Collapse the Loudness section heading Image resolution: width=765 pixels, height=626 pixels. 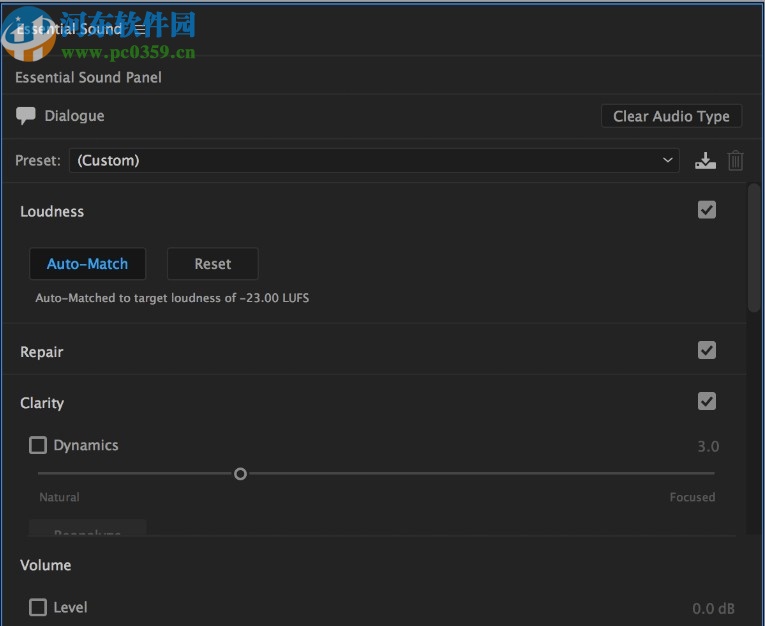pyautogui.click(x=52, y=211)
